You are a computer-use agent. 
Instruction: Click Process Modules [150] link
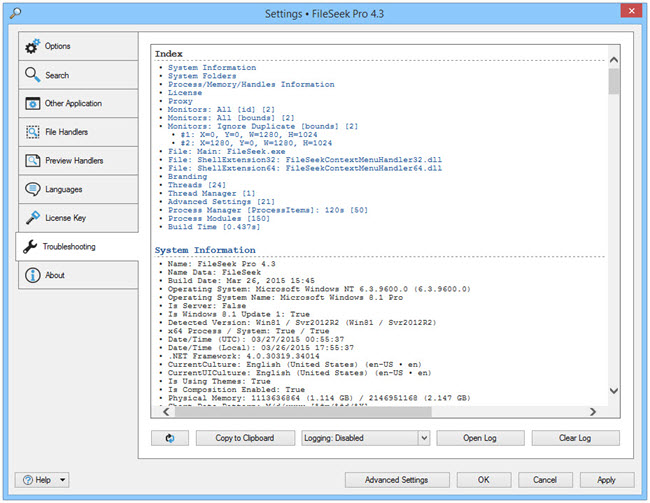tap(219, 218)
